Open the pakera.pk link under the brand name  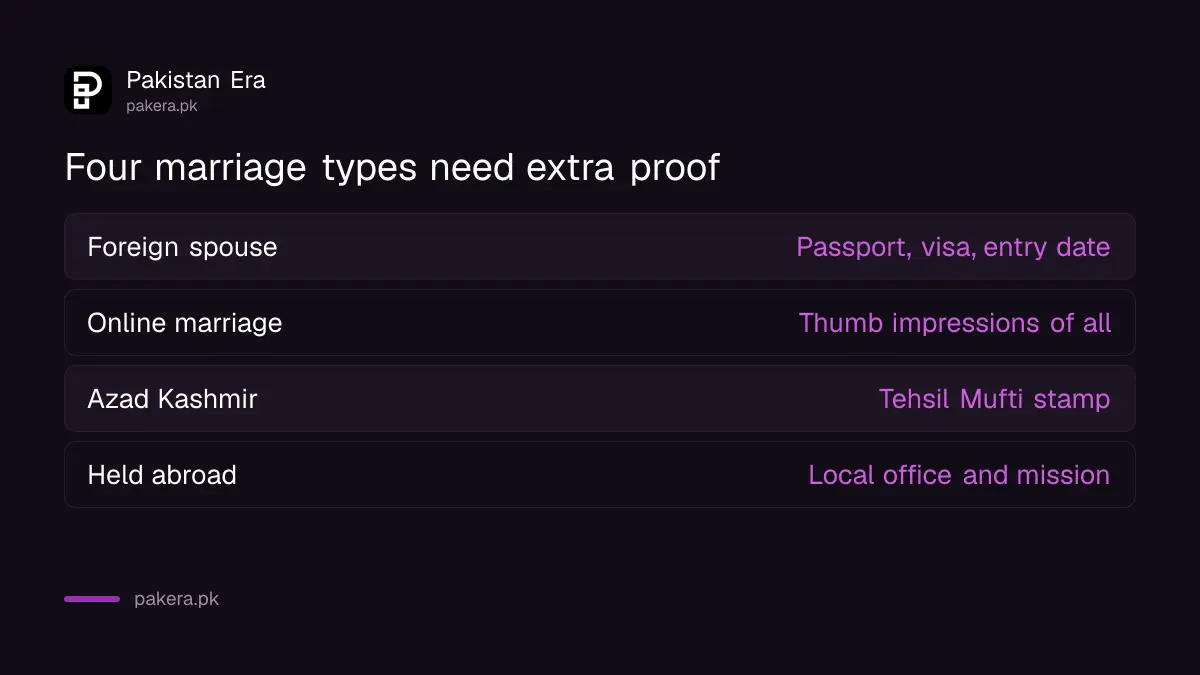[x=162, y=105]
